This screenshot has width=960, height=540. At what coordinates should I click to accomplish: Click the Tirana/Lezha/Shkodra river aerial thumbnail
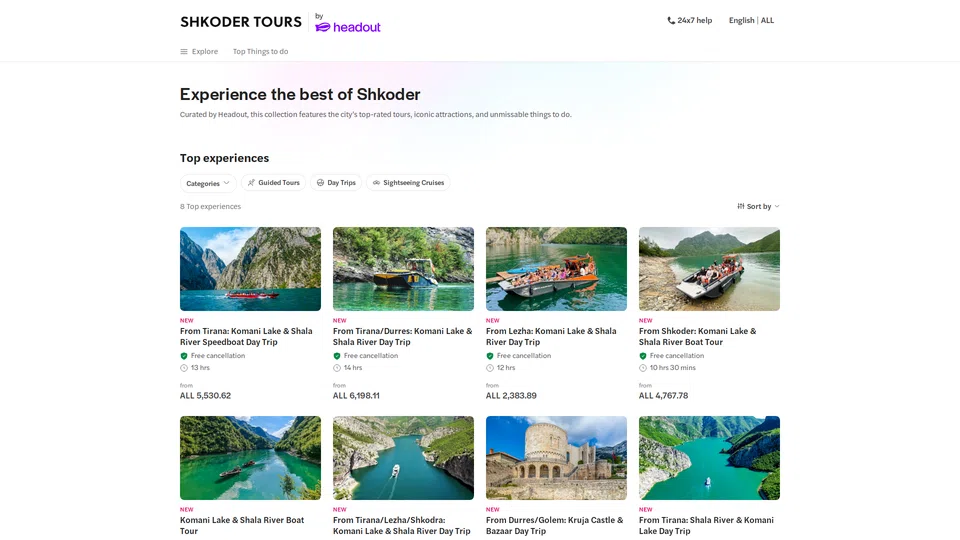coord(403,458)
